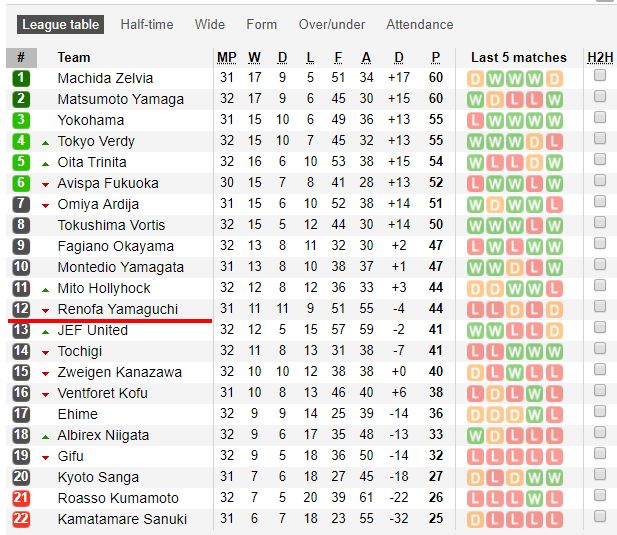Tick the H2H checkbox for Kyoto Sanga

tap(600, 475)
